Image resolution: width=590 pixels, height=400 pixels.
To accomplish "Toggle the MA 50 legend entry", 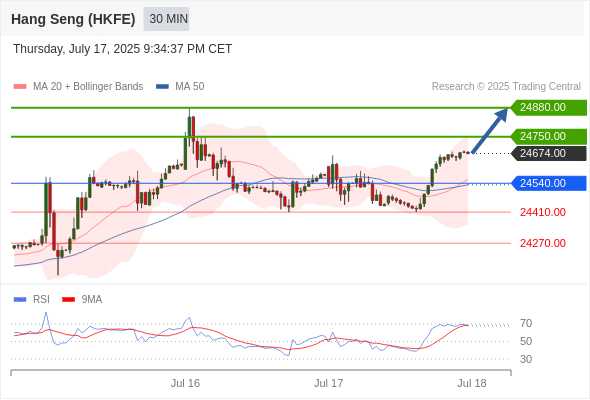I will point(180,87).
